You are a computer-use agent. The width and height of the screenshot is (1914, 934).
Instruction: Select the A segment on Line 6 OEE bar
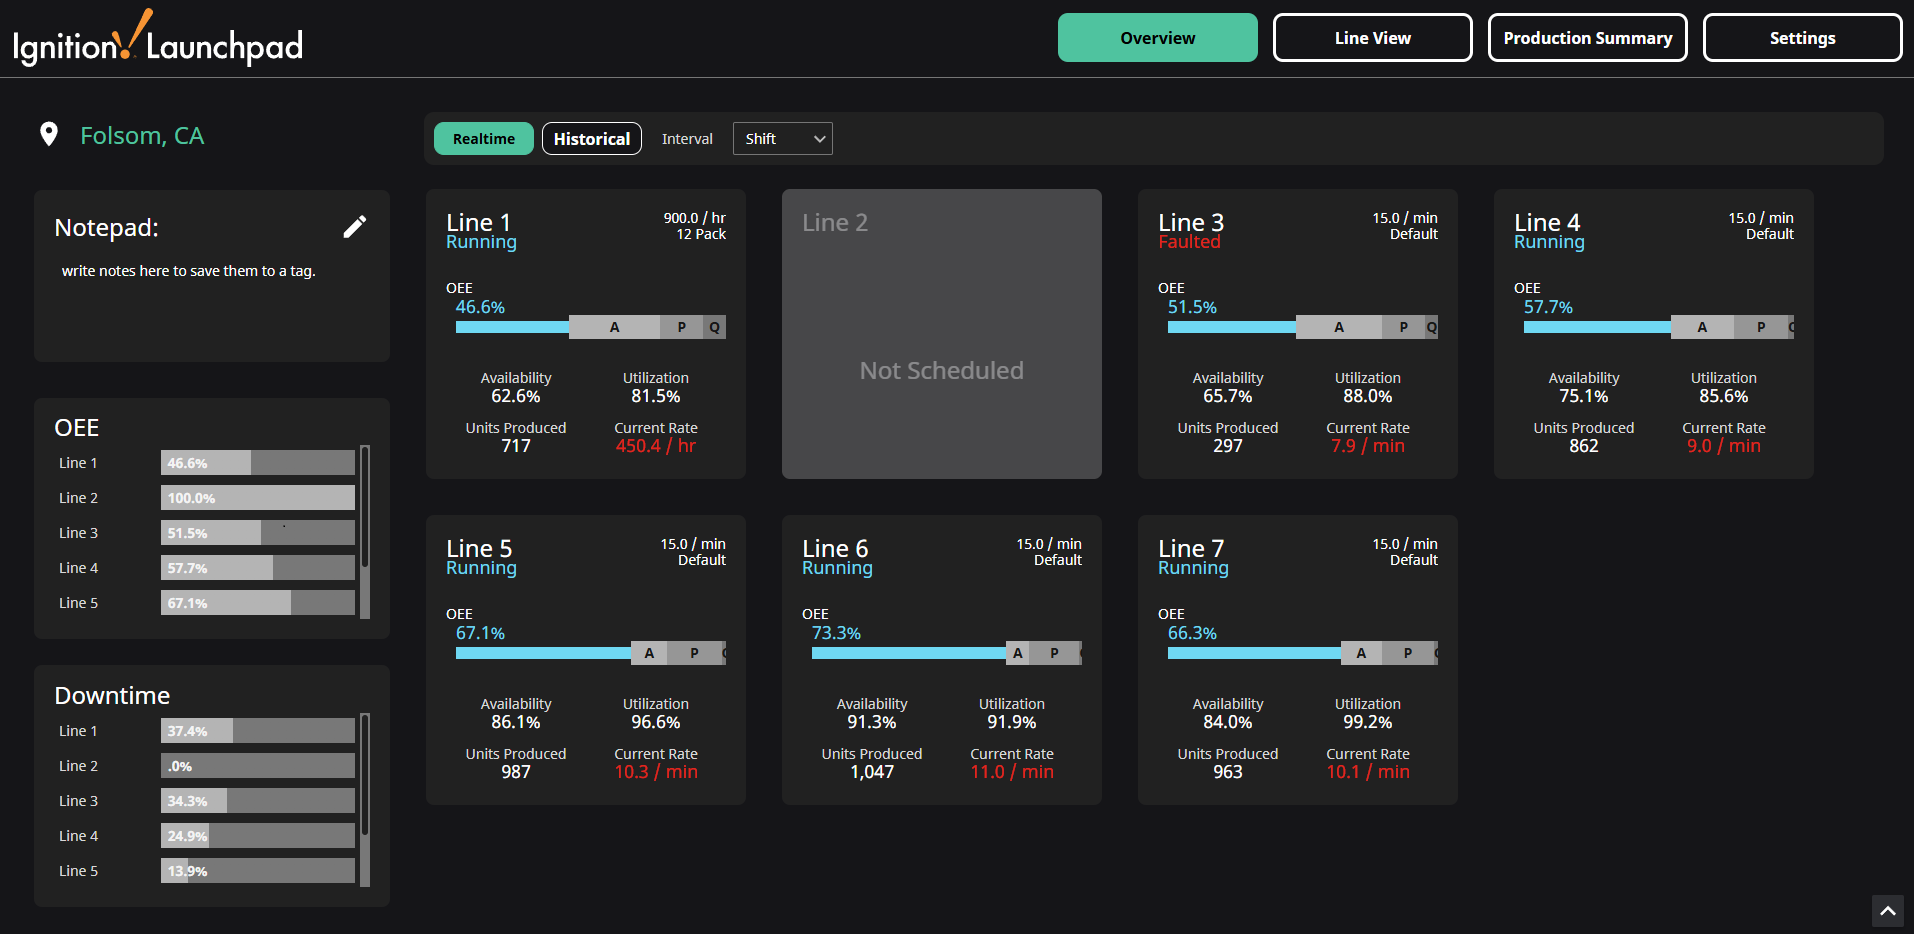[x=1017, y=653]
